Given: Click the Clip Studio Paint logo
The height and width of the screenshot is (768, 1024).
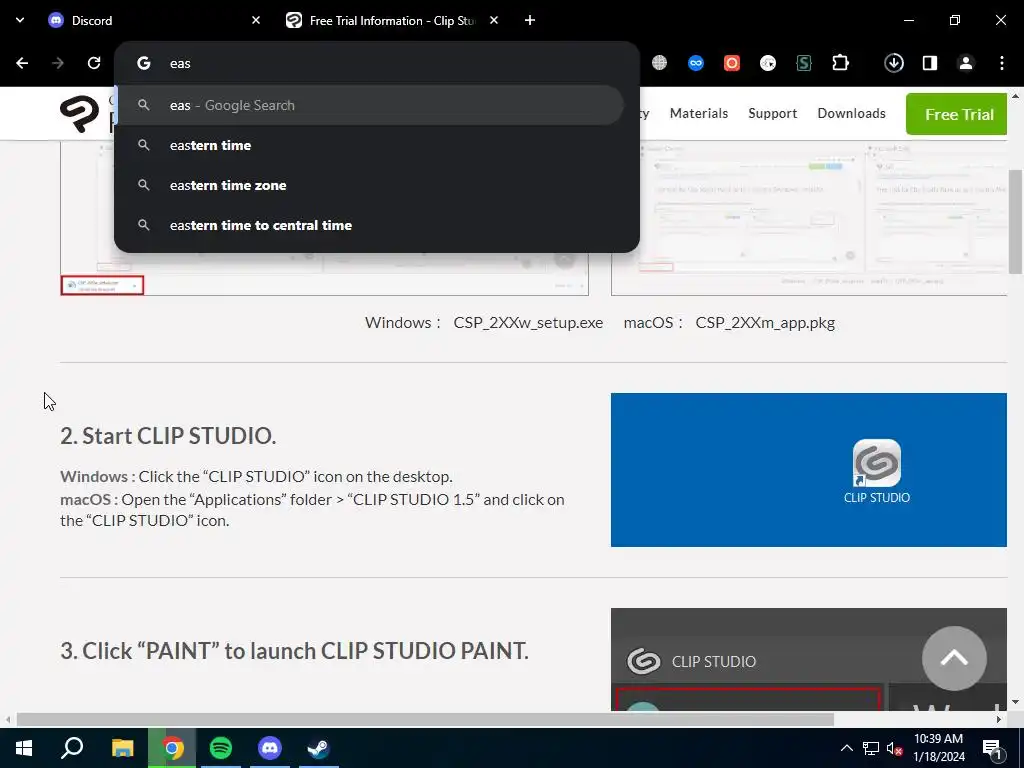Looking at the screenshot, I should [x=80, y=114].
